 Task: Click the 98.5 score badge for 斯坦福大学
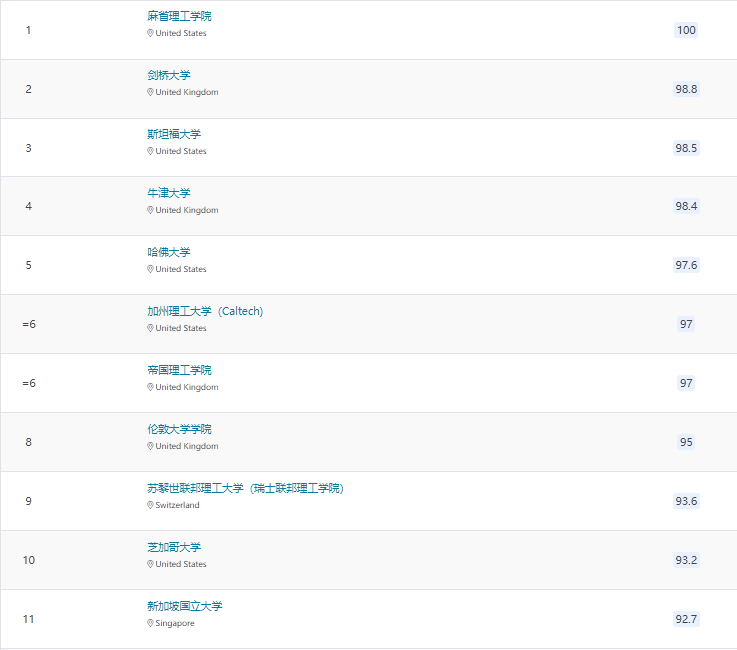click(x=686, y=148)
